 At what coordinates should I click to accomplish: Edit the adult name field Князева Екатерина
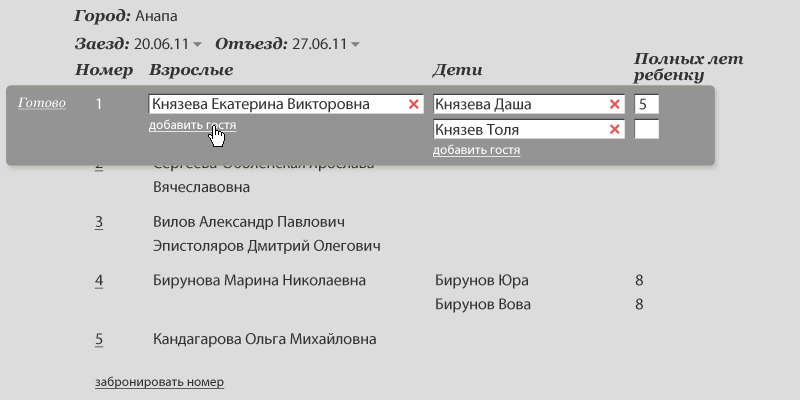pos(275,104)
